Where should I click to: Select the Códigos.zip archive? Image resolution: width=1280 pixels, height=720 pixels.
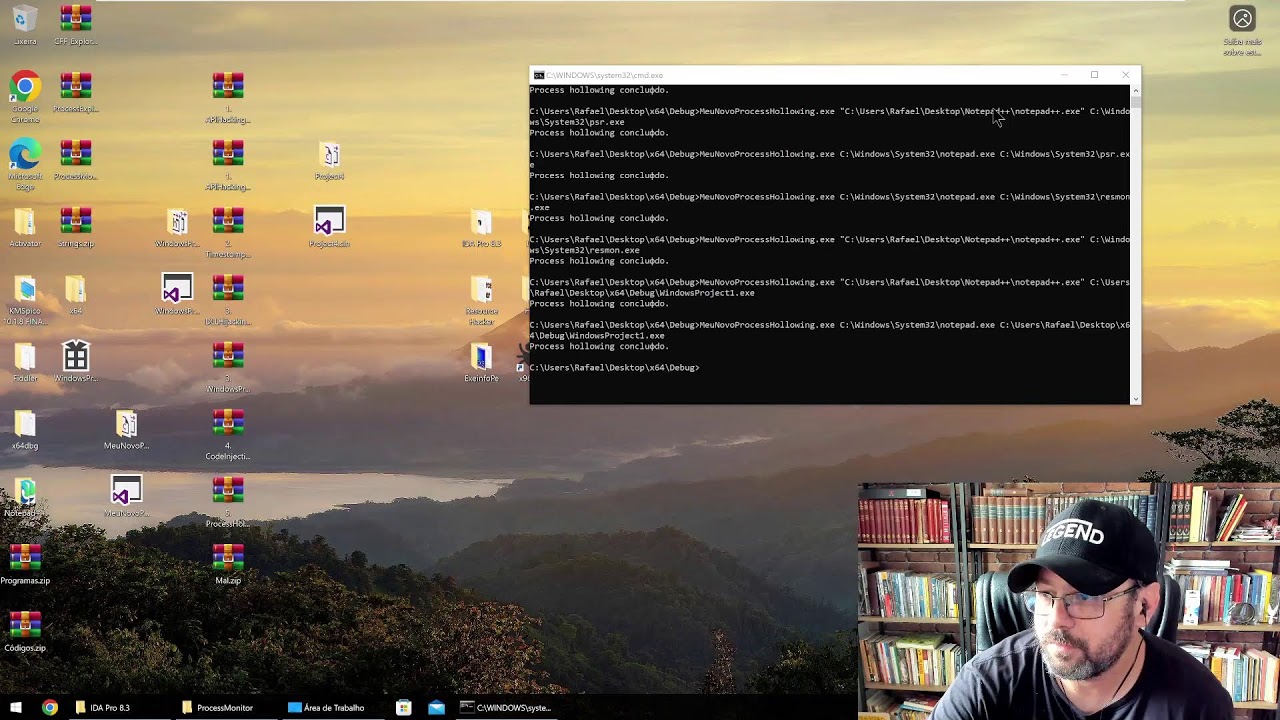point(25,626)
